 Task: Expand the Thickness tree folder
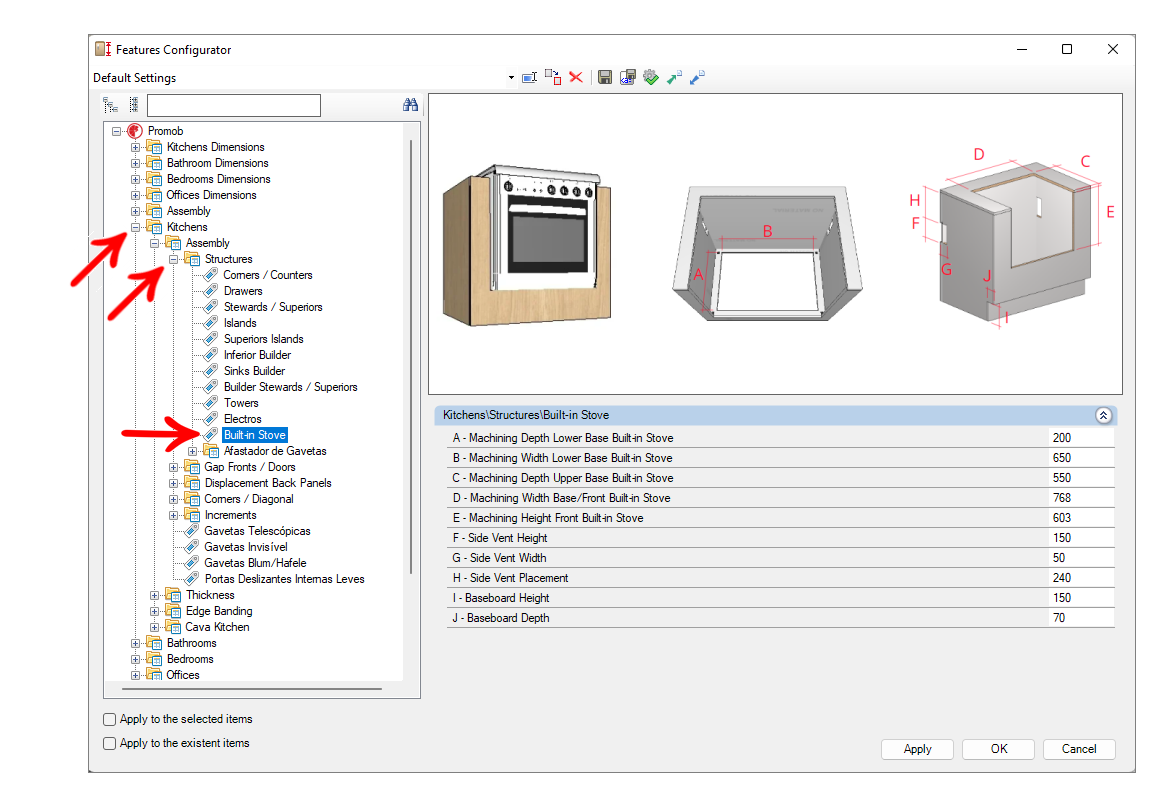pos(154,595)
